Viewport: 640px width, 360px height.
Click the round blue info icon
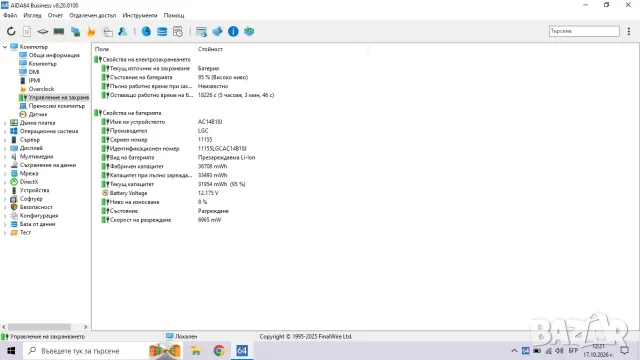point(233,31)
